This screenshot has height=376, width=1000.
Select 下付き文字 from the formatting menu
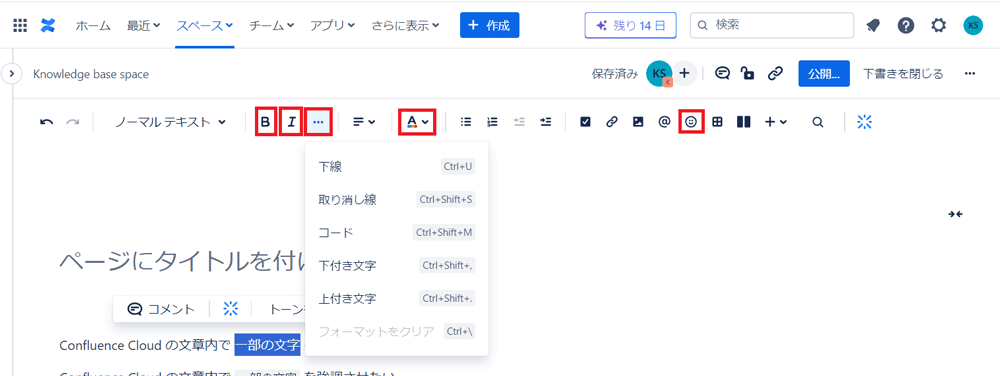(x=397, y=265)
